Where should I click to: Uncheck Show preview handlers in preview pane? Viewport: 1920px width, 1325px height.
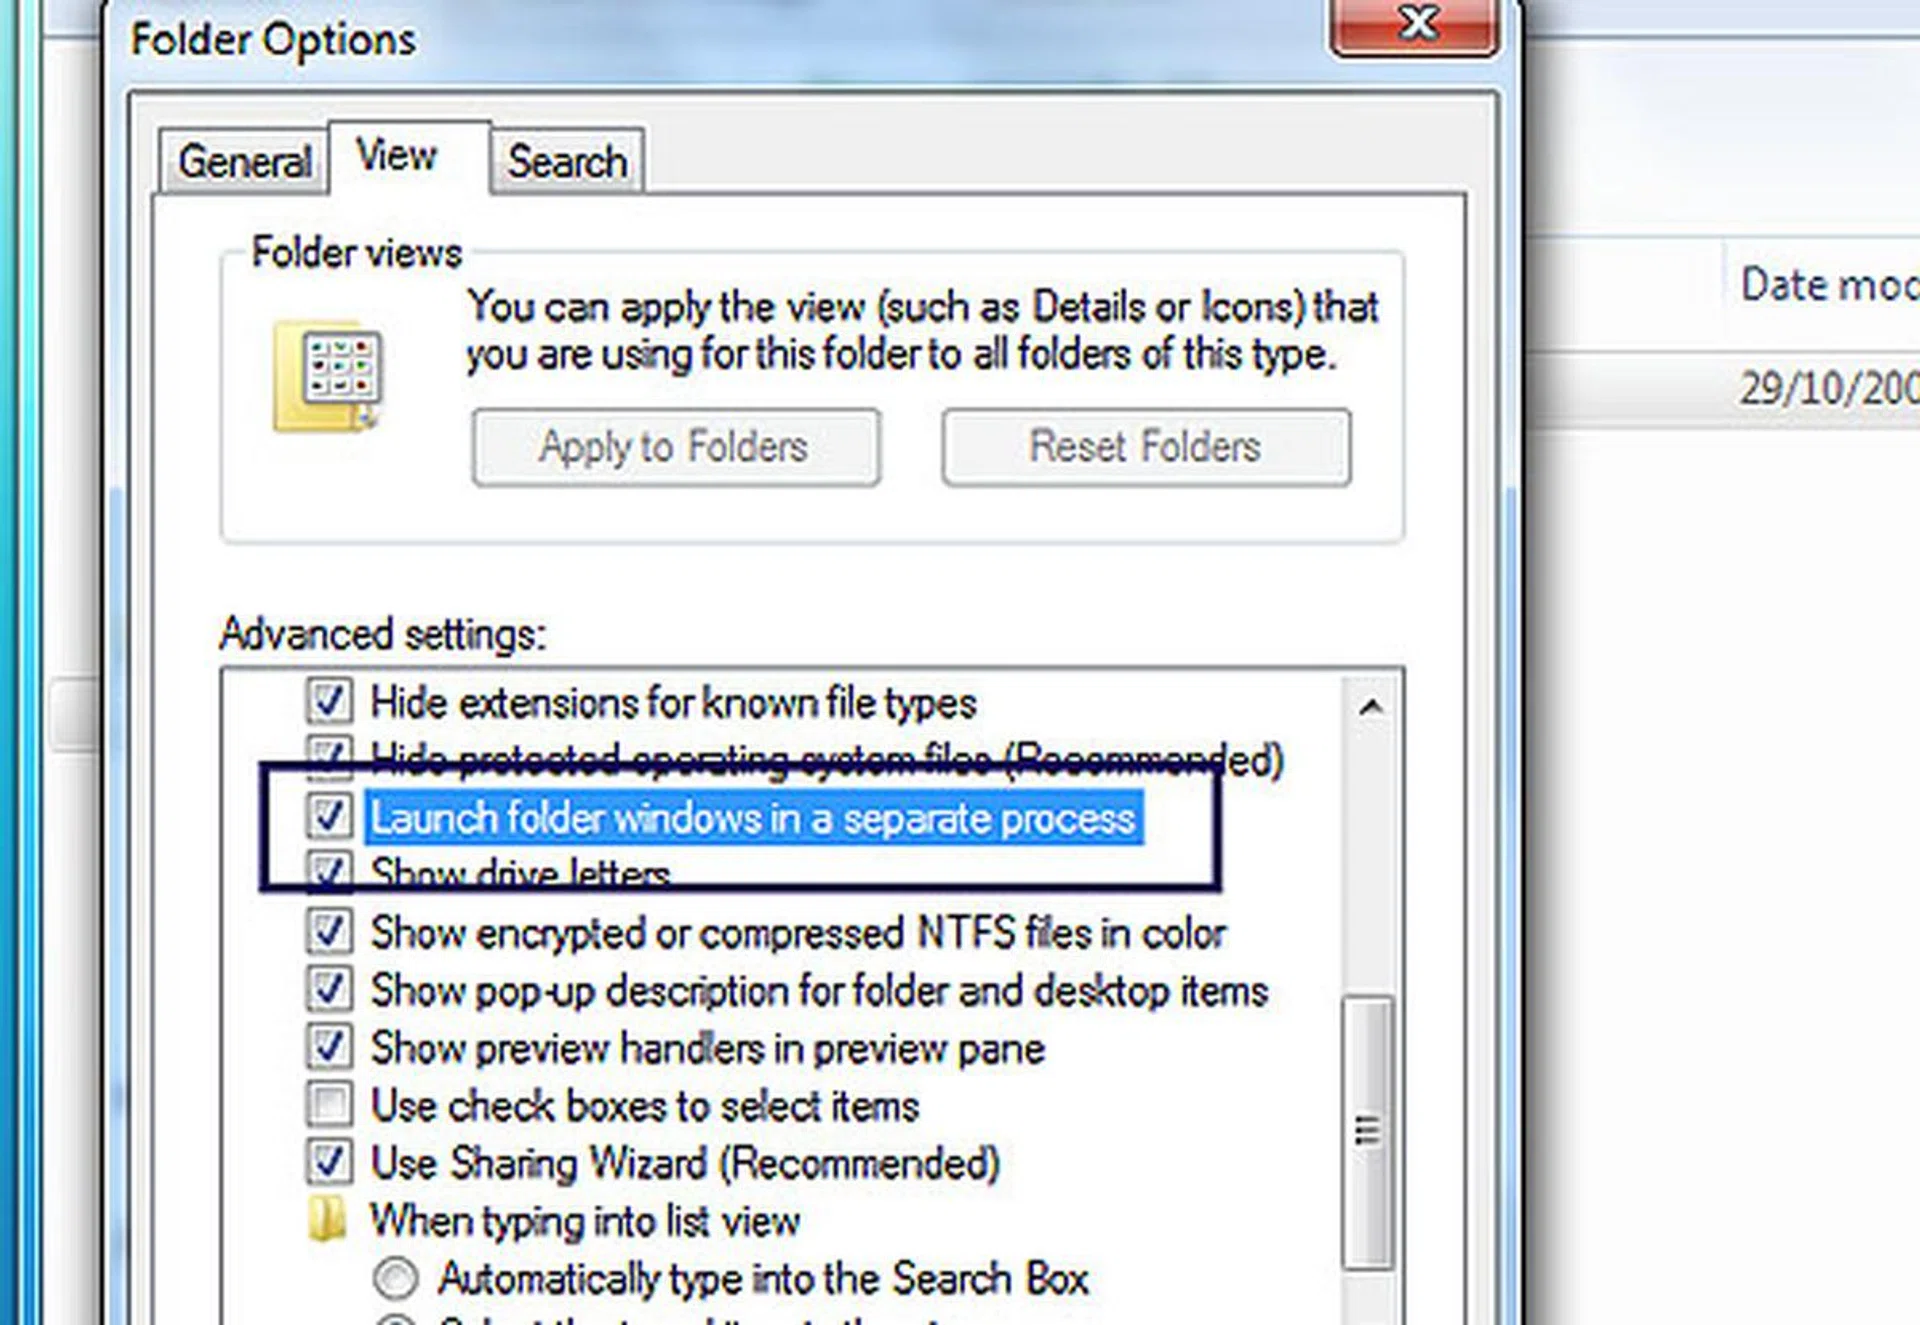[x=329, y=1047]
